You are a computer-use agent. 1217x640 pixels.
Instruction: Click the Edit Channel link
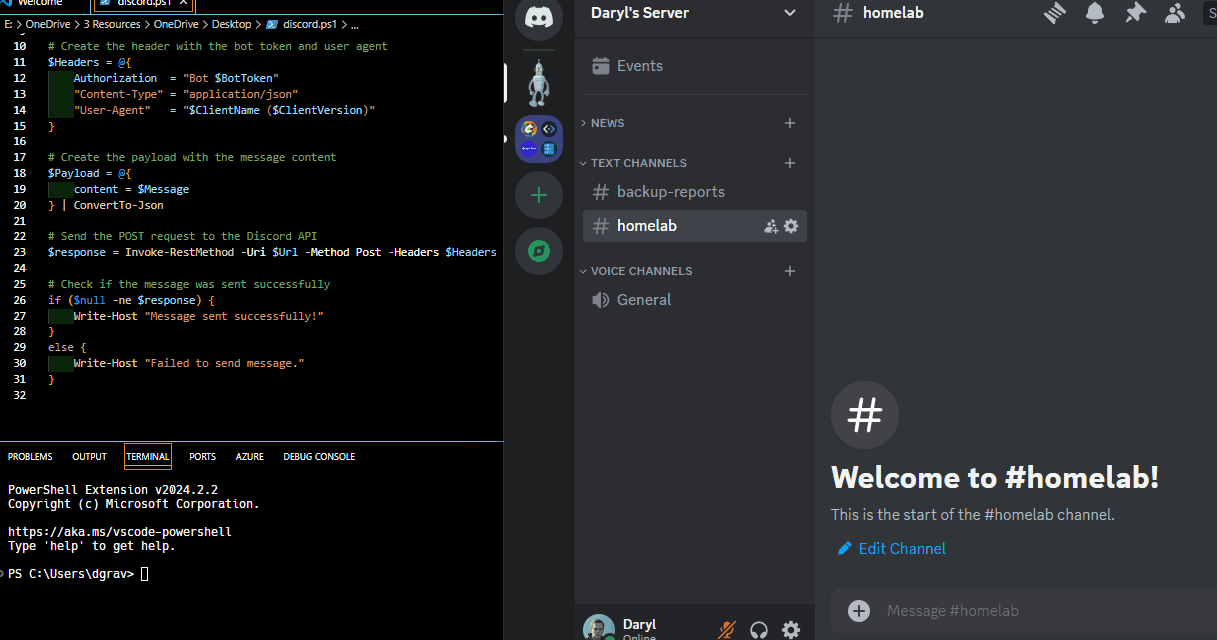901,548
